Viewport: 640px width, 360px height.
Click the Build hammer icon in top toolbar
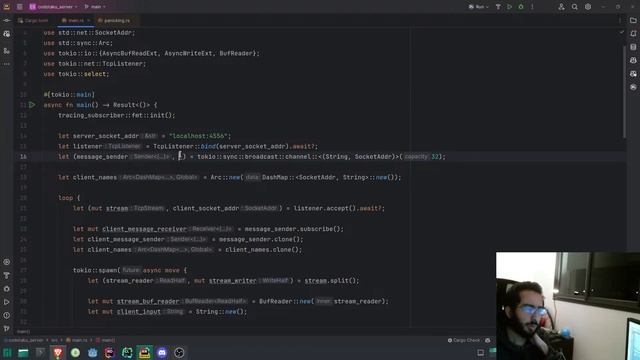[x=498, y=7]
